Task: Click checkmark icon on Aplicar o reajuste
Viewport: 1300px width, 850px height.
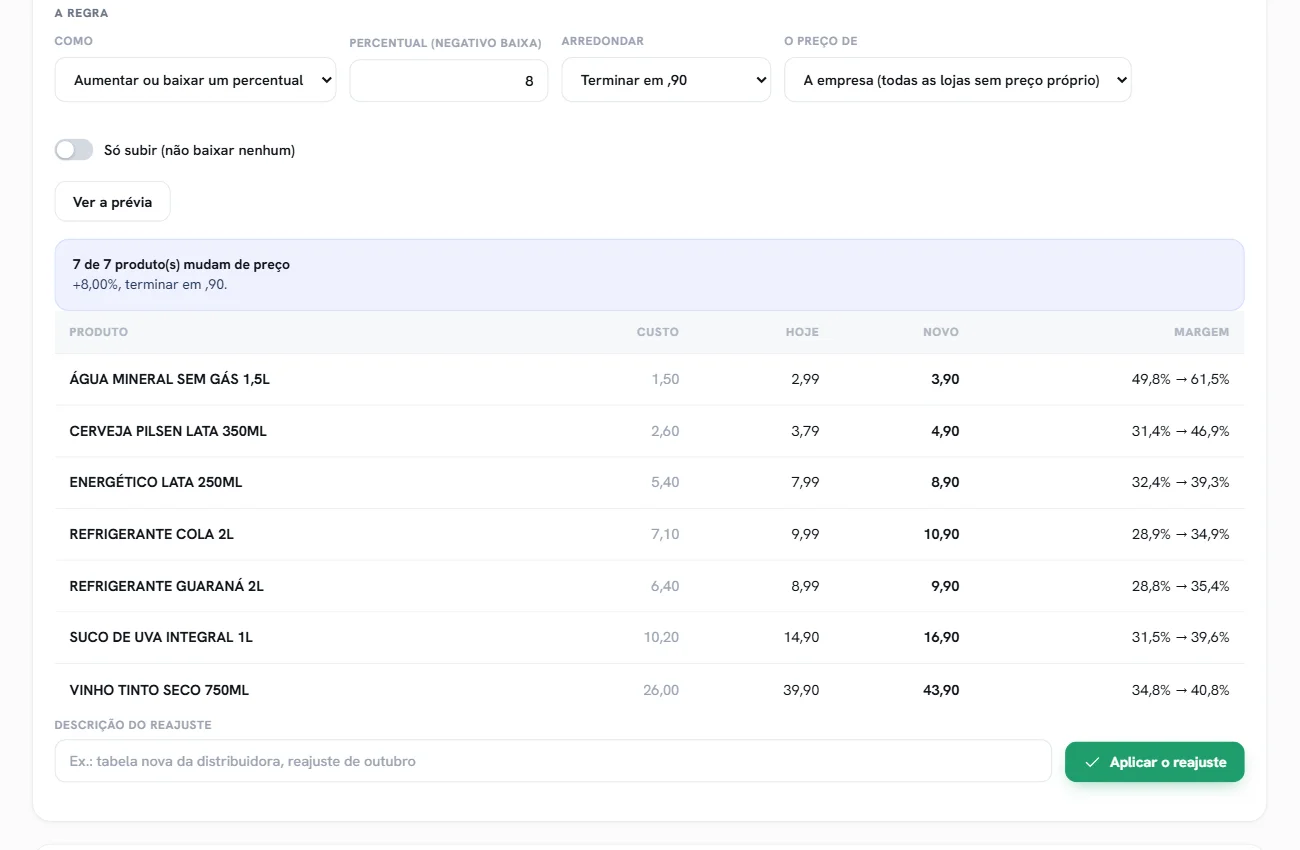Action: [1092, 762]
